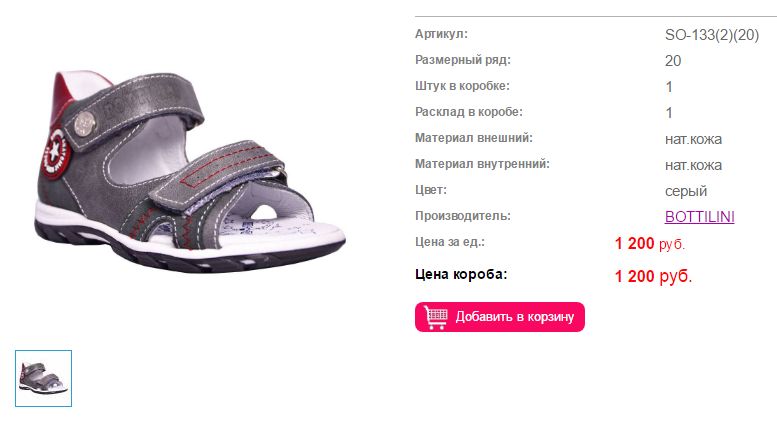Open the BOTTILINI manufacturer link
This screenshot has width=777, height=432.
[699, 216]
